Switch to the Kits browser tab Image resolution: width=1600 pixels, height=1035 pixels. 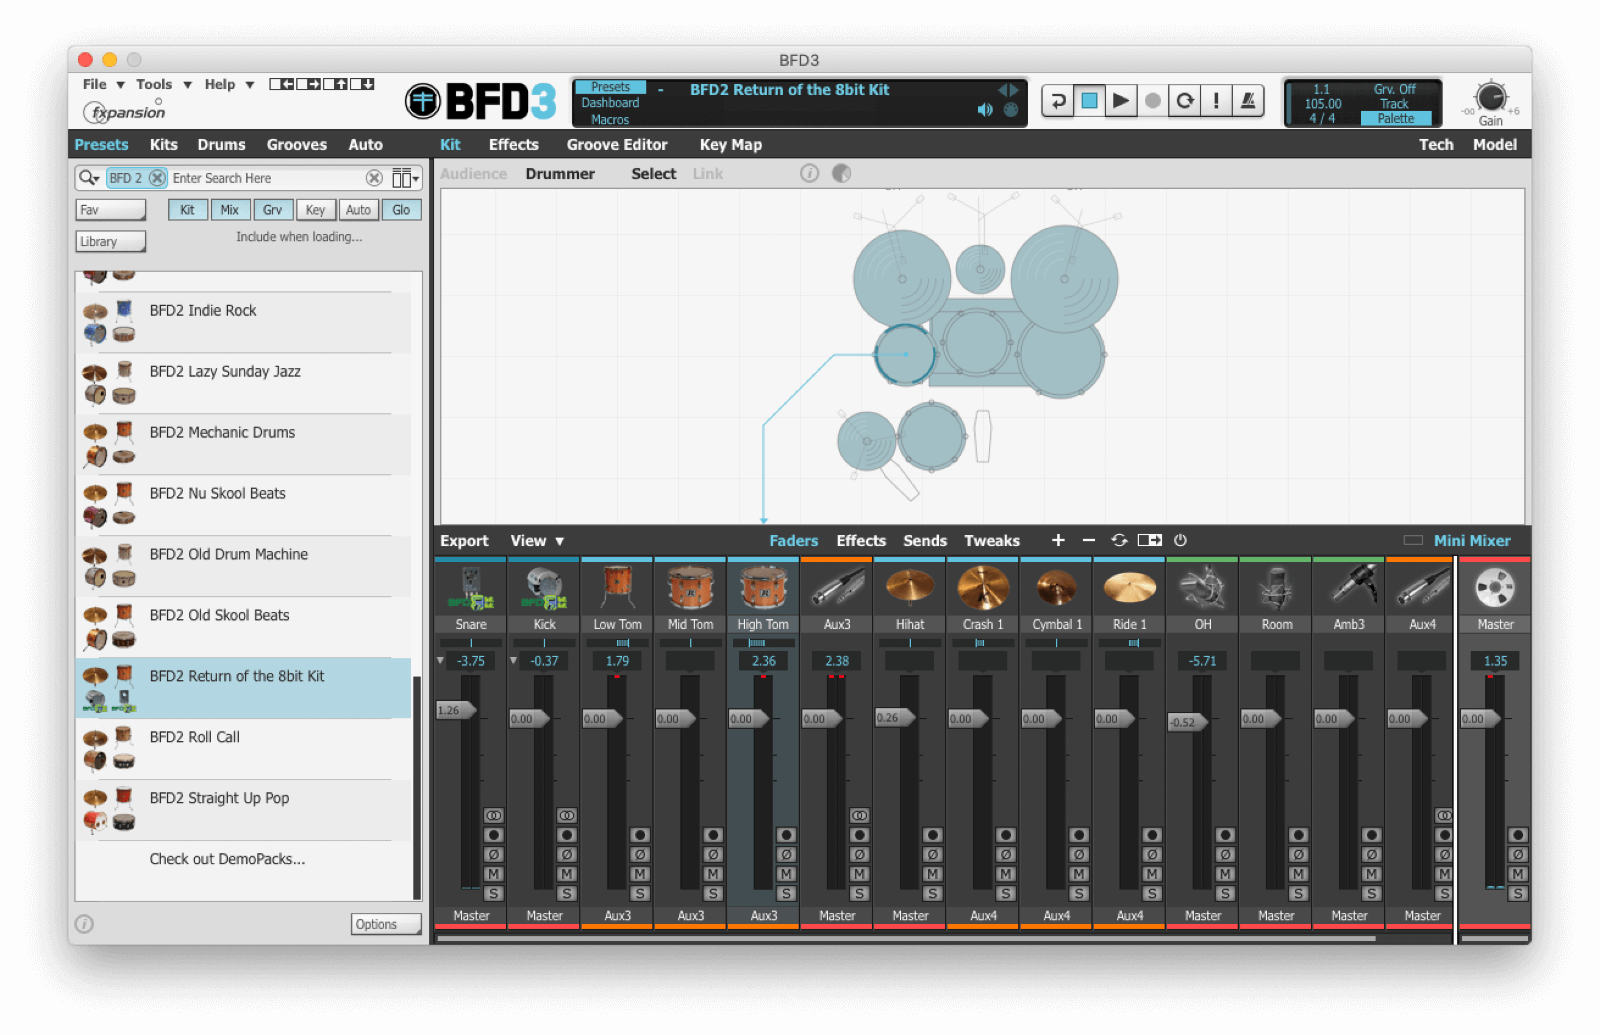[x=164, y=145]
